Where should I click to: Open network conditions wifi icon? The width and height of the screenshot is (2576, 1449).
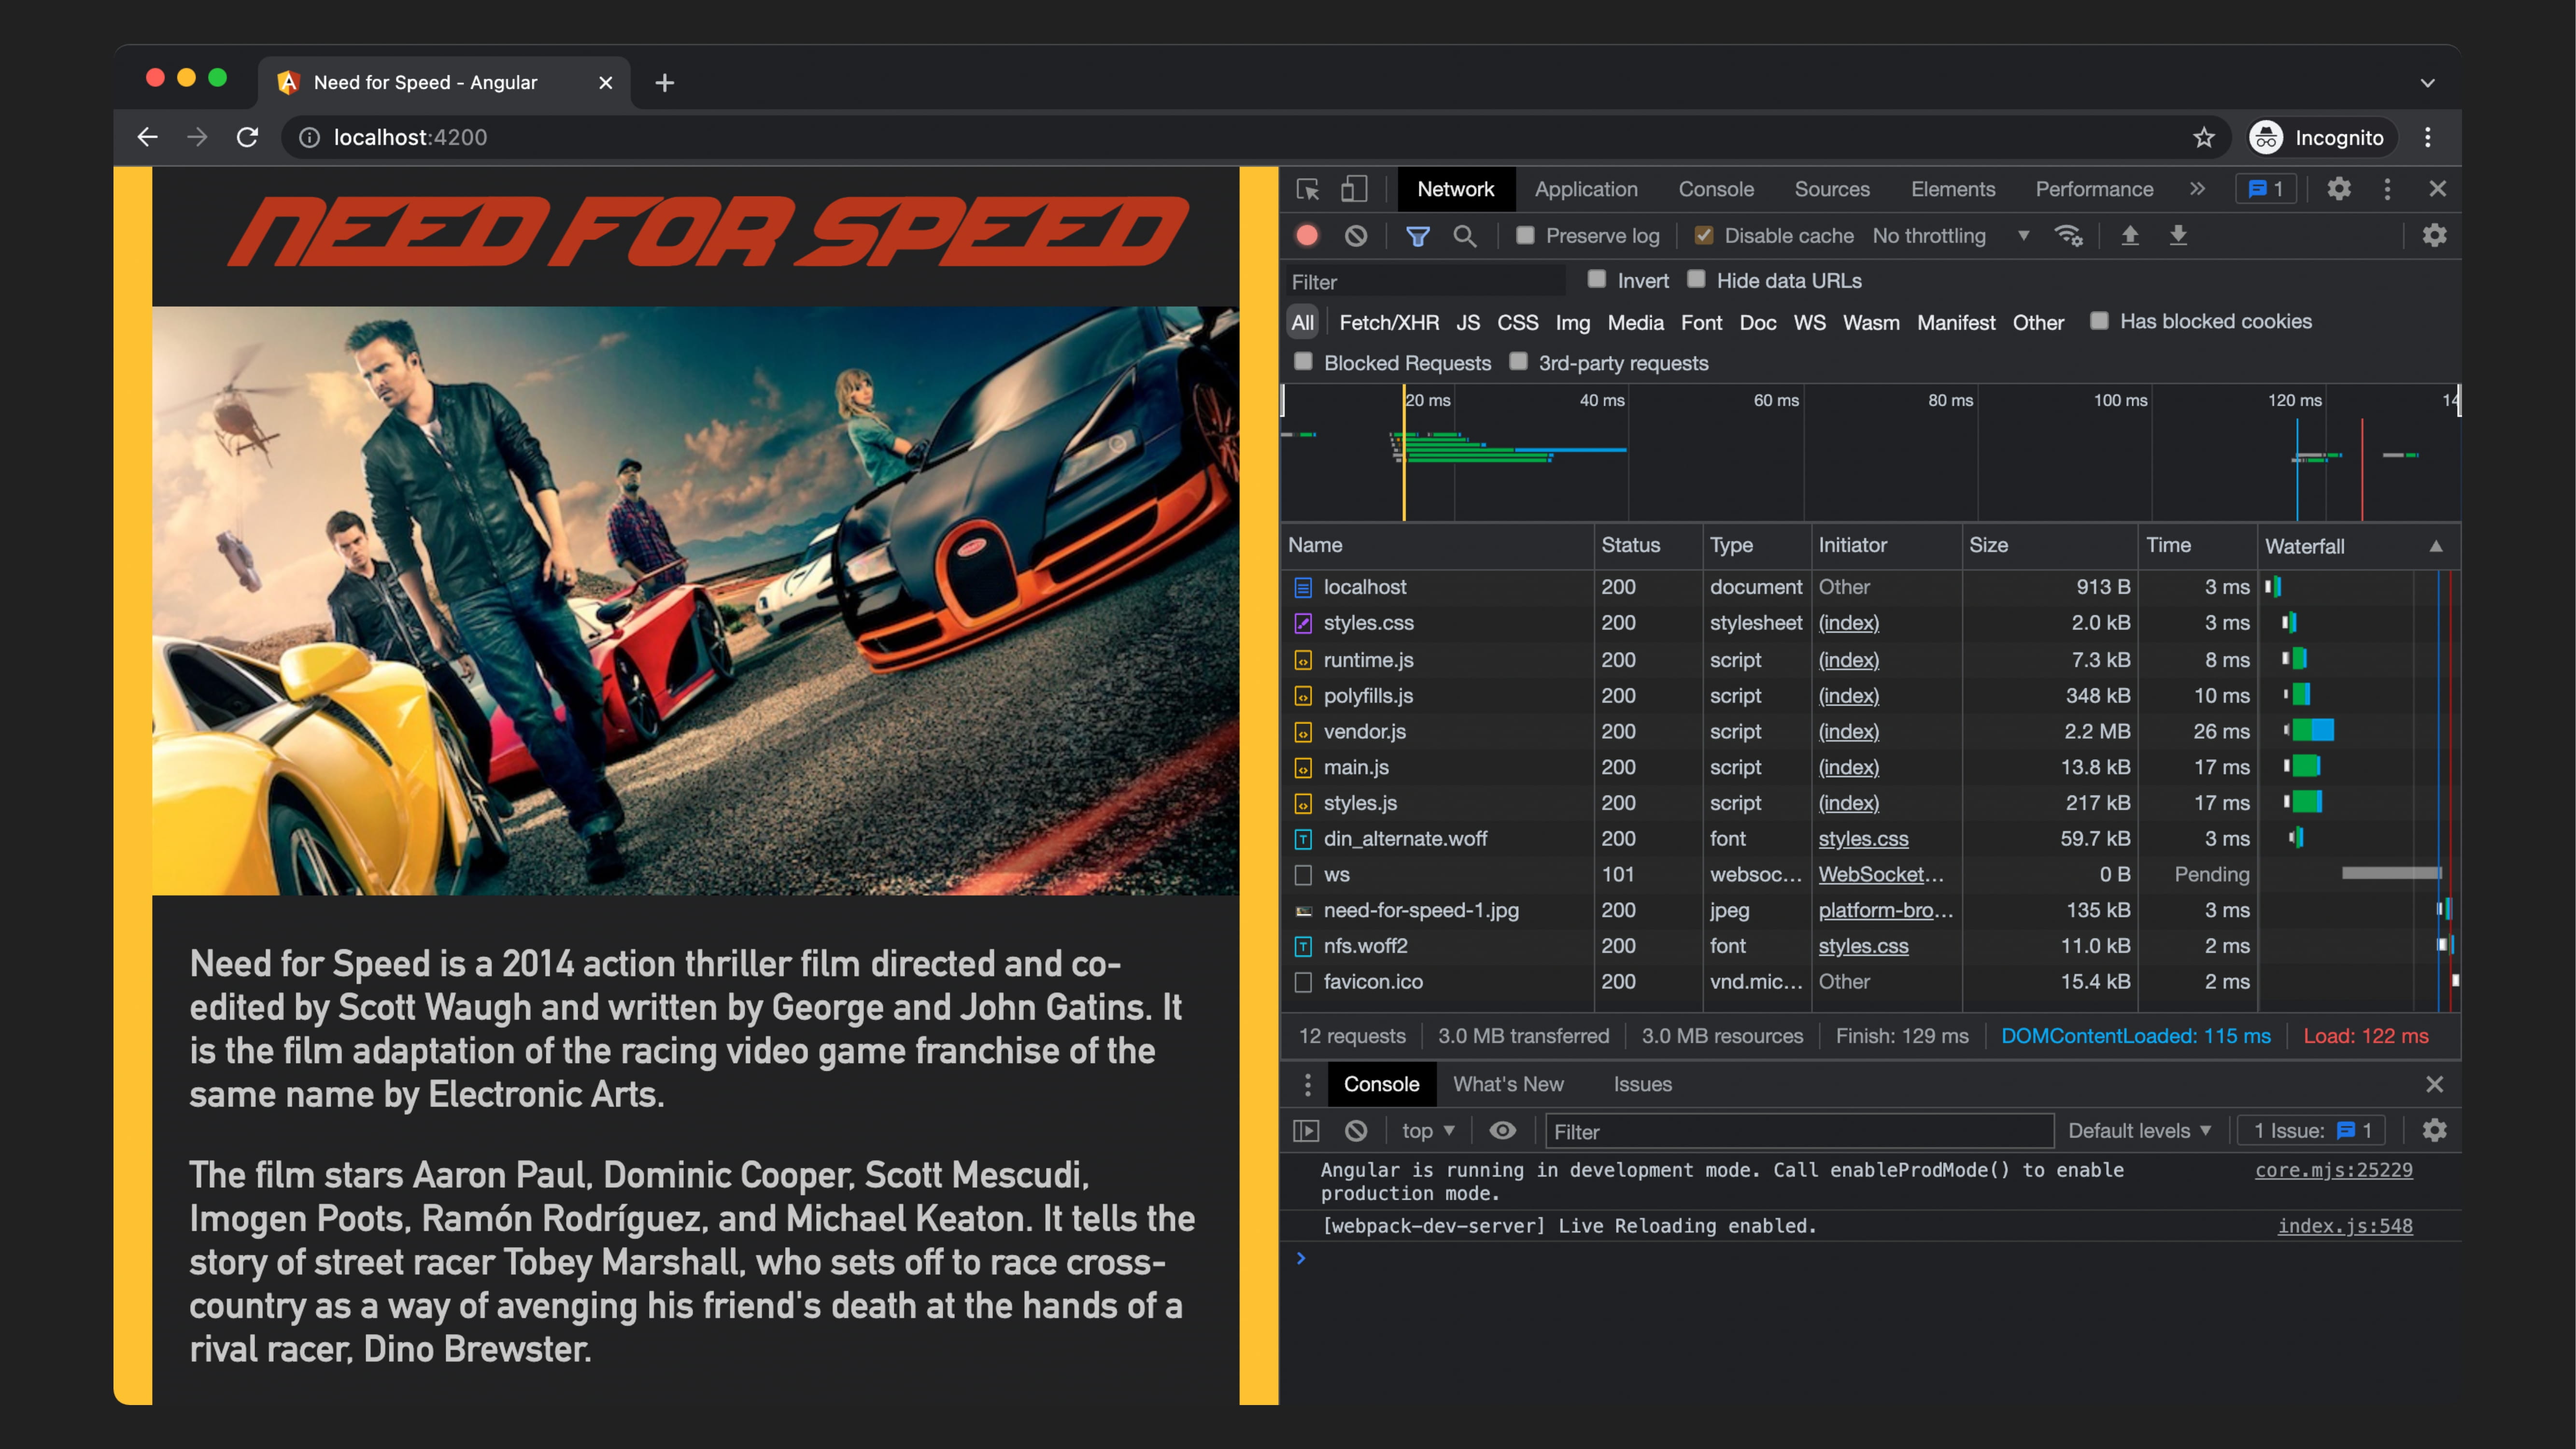pos(2068,236)
